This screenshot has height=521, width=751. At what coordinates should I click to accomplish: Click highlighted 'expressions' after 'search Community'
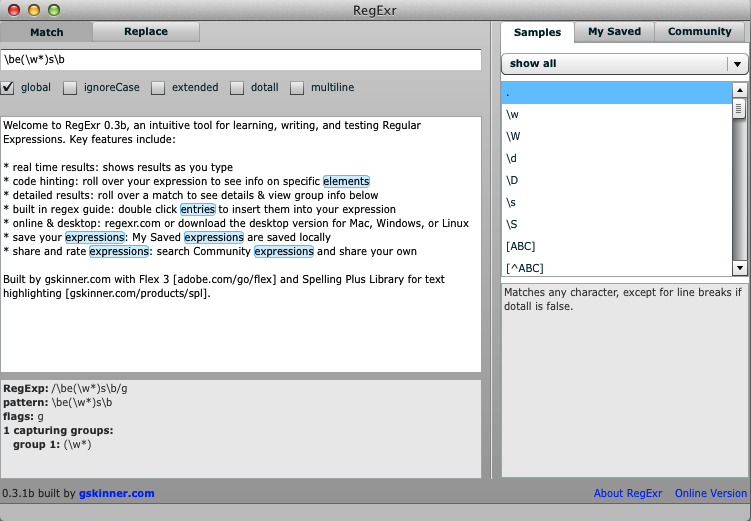[x=284, y=251]
